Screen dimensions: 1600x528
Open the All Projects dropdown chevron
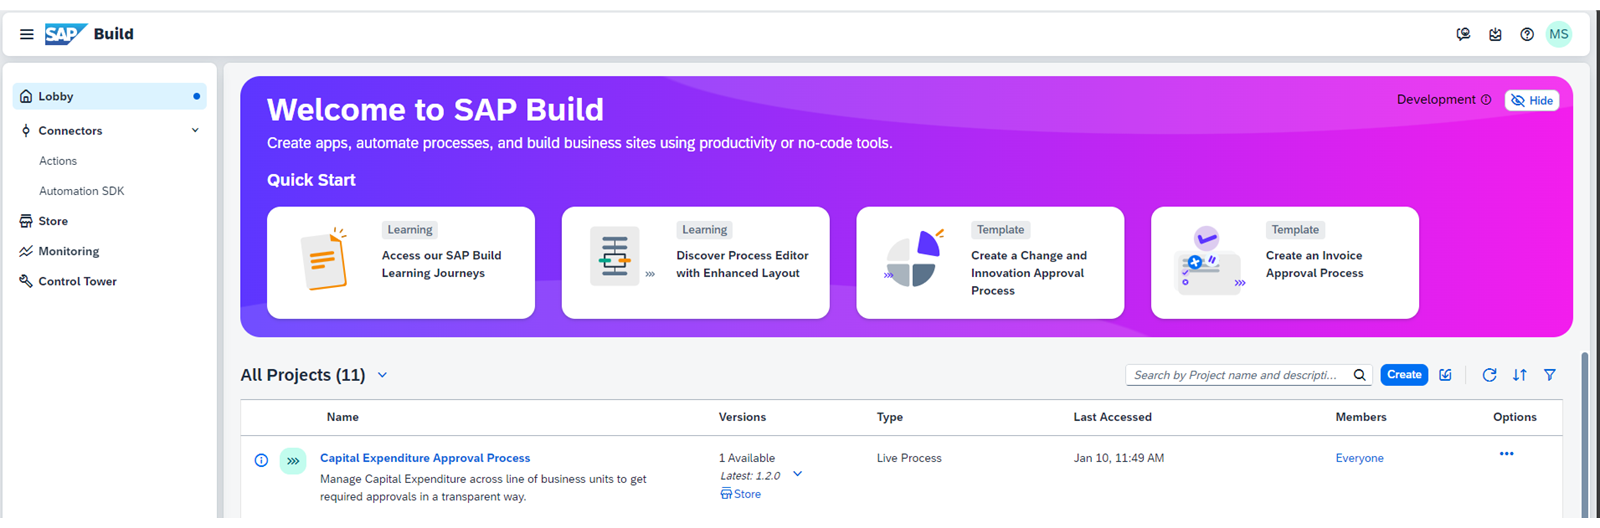pos(382,375)
